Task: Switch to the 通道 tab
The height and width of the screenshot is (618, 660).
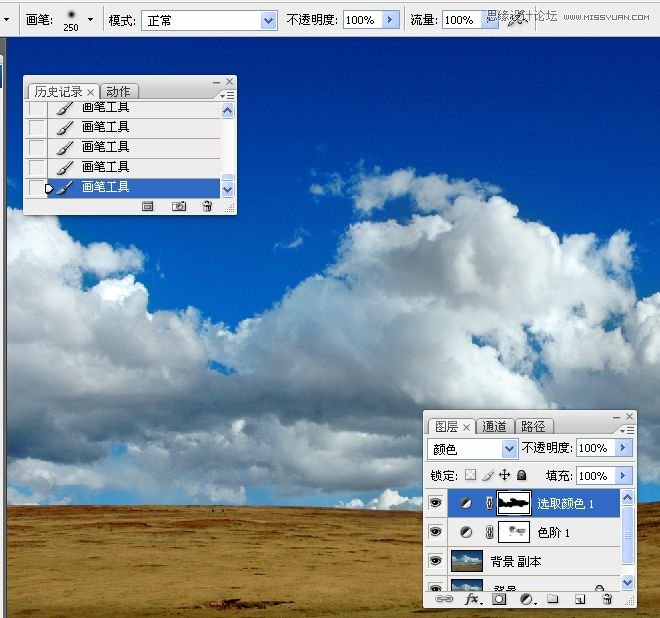Action: pyautogui.click(x=495, y=426)
